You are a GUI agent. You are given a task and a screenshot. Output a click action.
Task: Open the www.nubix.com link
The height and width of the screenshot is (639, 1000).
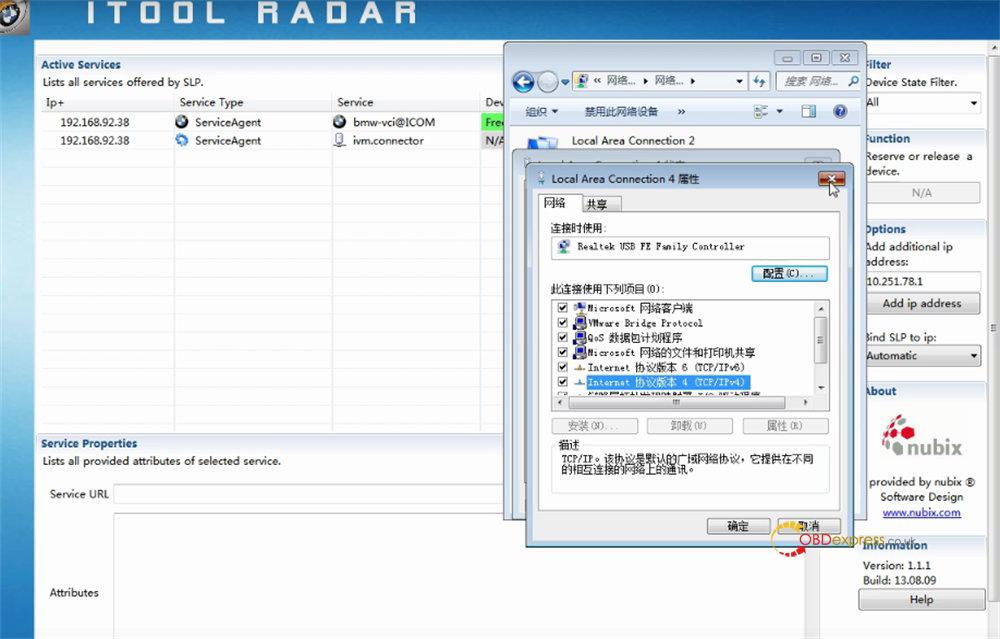click(x=922, y=512)
